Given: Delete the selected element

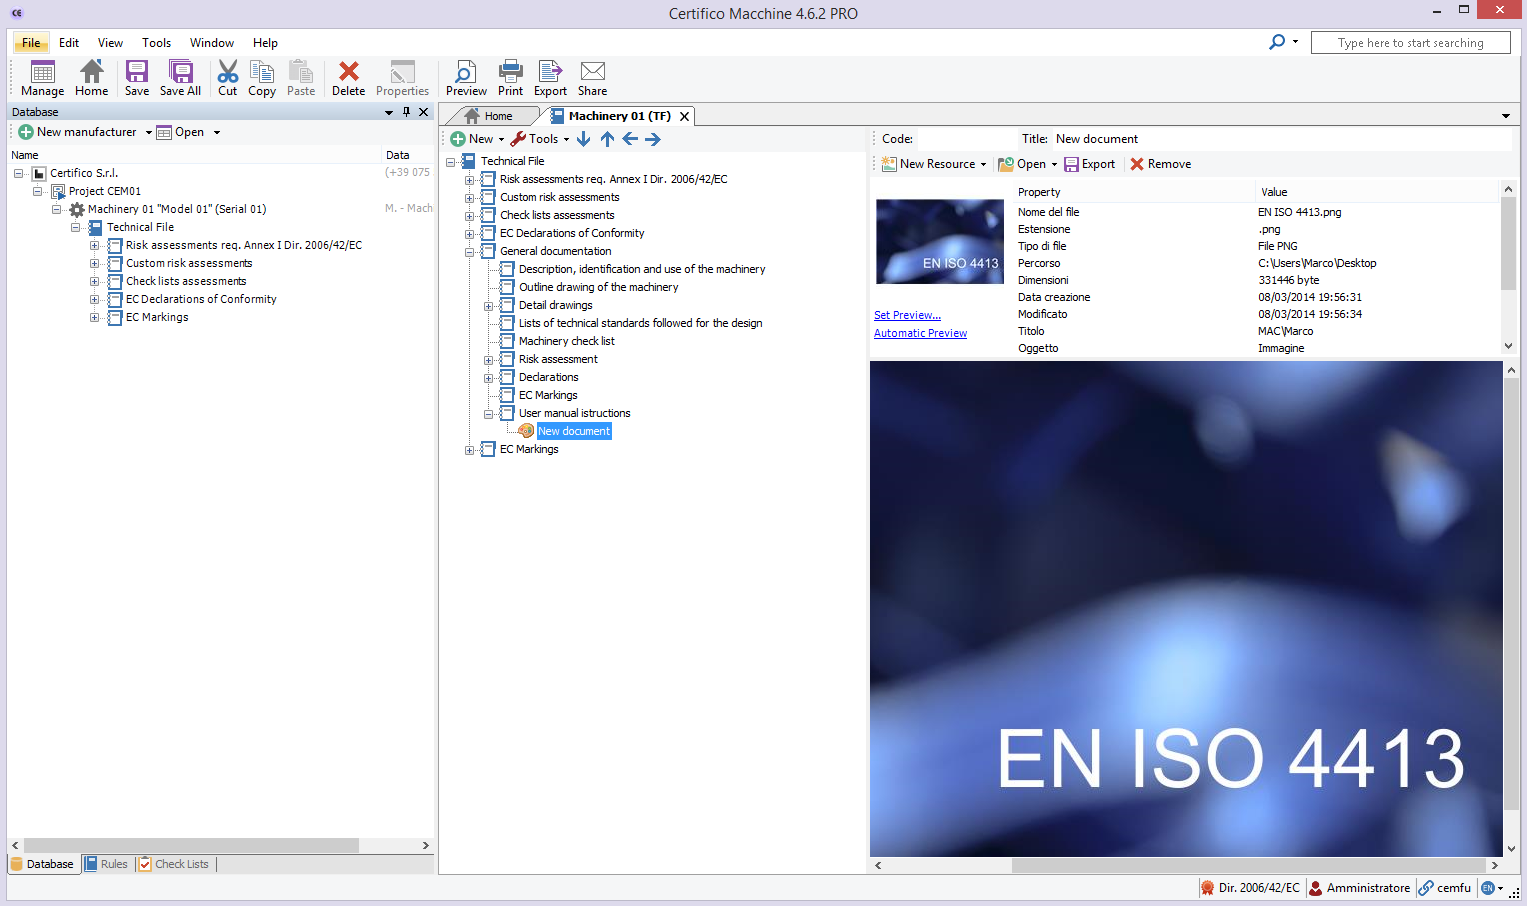Looking at the screenshot, I should [348, 78].
